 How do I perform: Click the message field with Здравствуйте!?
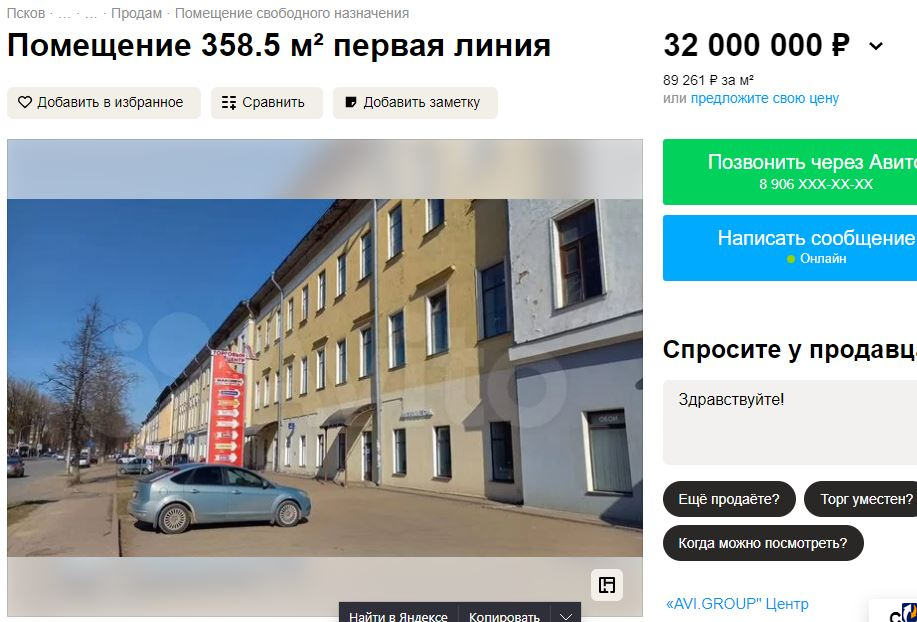tap(790, 422)
